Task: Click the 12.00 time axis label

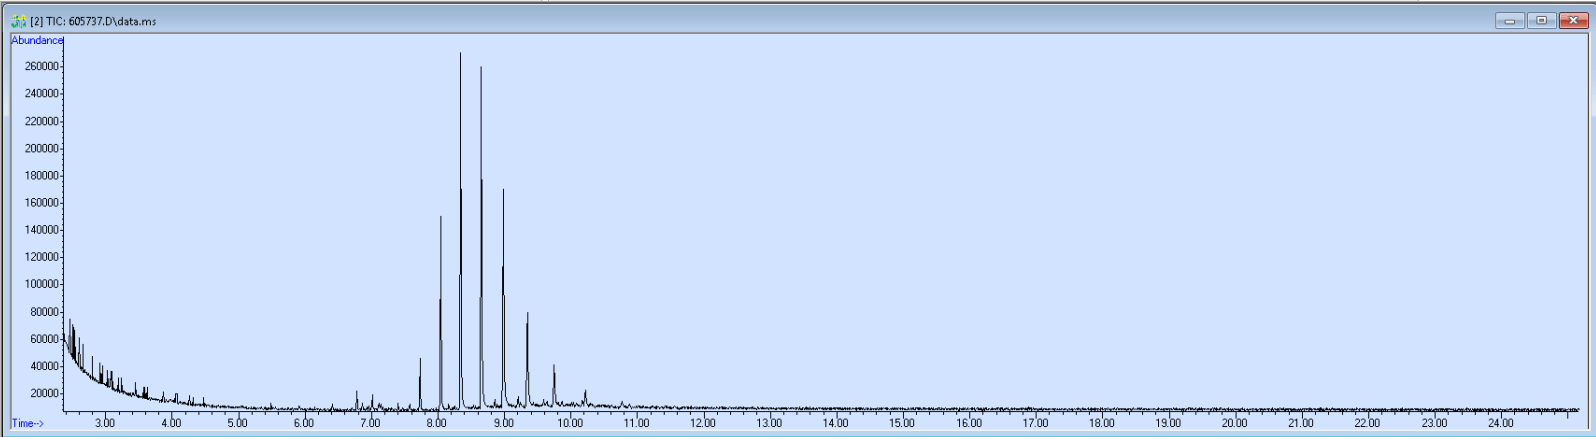Action: pos(702,423)
